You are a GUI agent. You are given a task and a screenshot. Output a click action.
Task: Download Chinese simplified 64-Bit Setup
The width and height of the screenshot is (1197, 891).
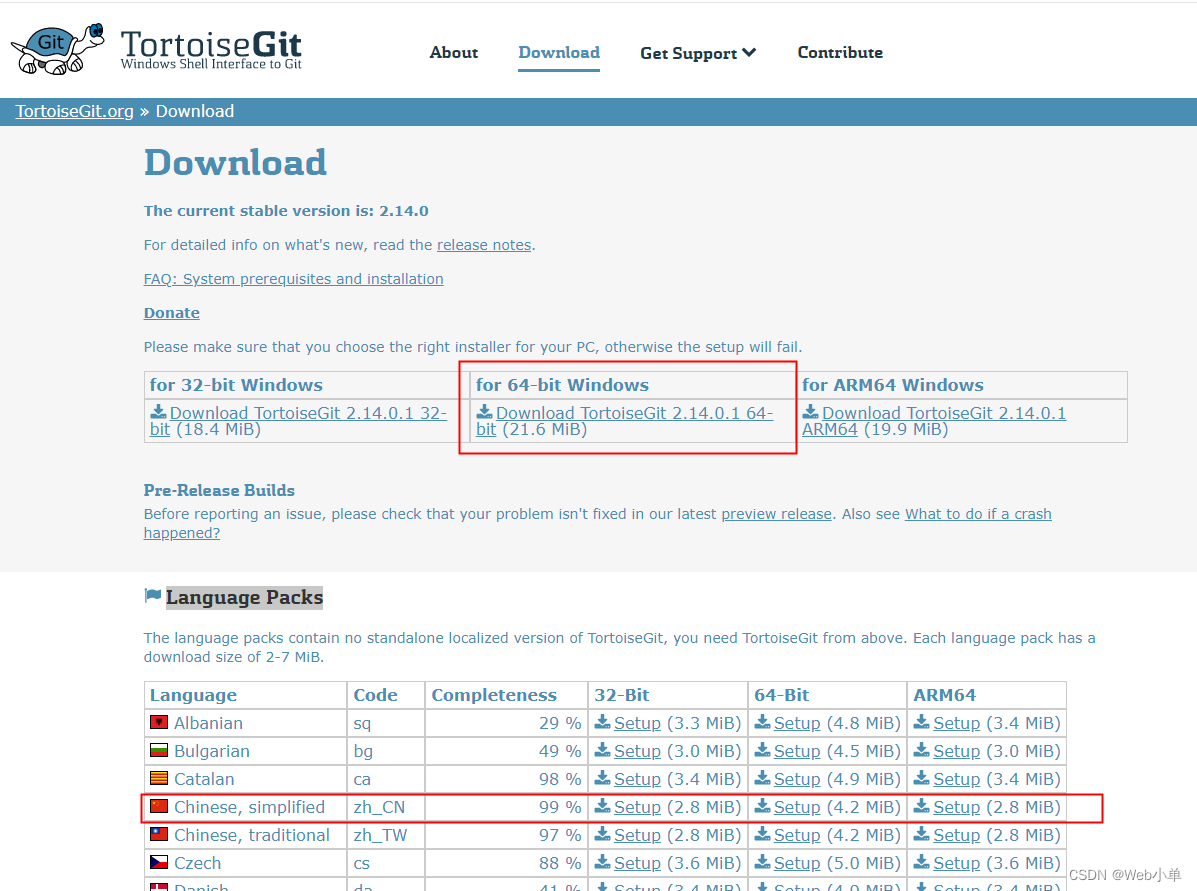pos(797,807)
